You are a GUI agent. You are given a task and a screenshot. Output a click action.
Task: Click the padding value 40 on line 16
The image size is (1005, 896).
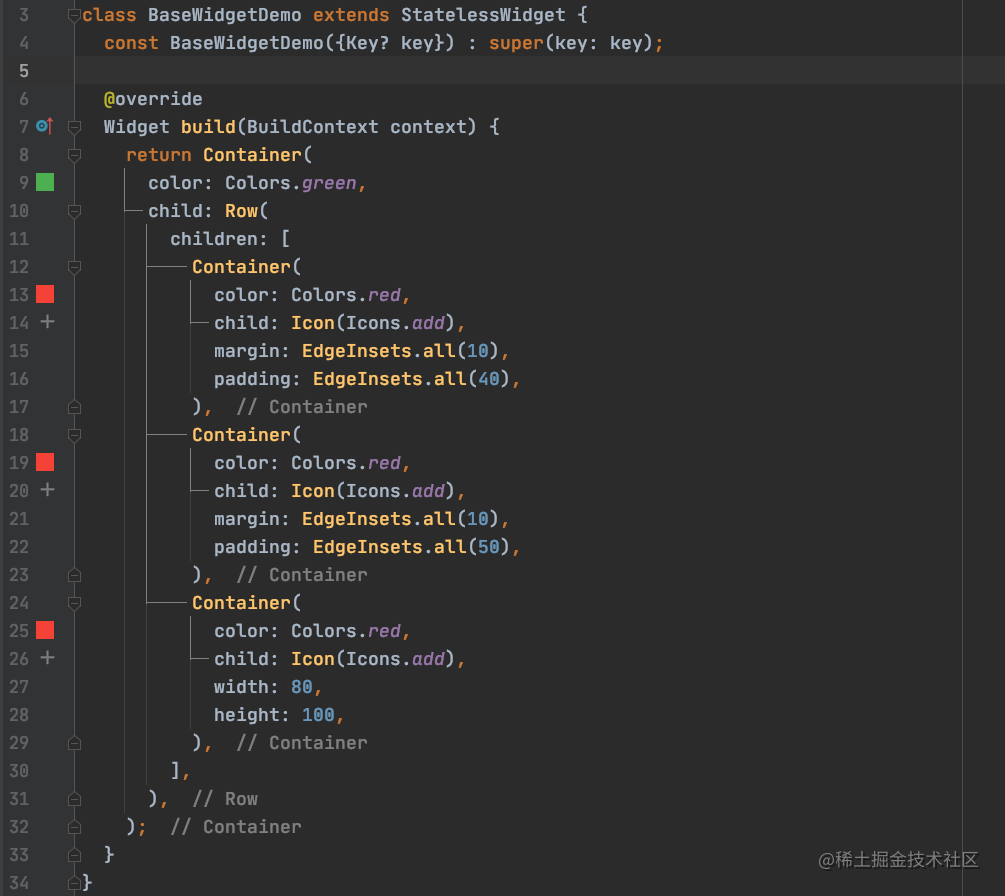[488, 379]
